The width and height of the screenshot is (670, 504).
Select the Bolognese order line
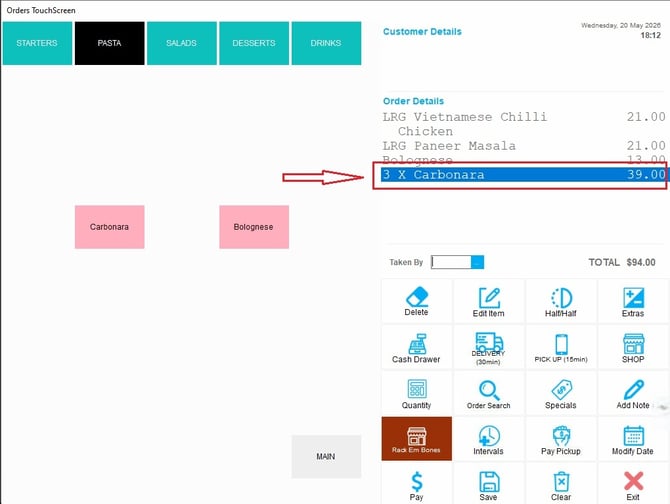point(524,160)
